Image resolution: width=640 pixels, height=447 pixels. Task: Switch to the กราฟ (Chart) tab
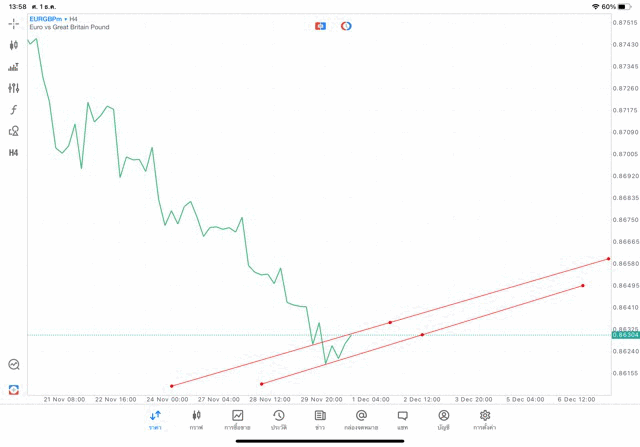tap(196, 420)
